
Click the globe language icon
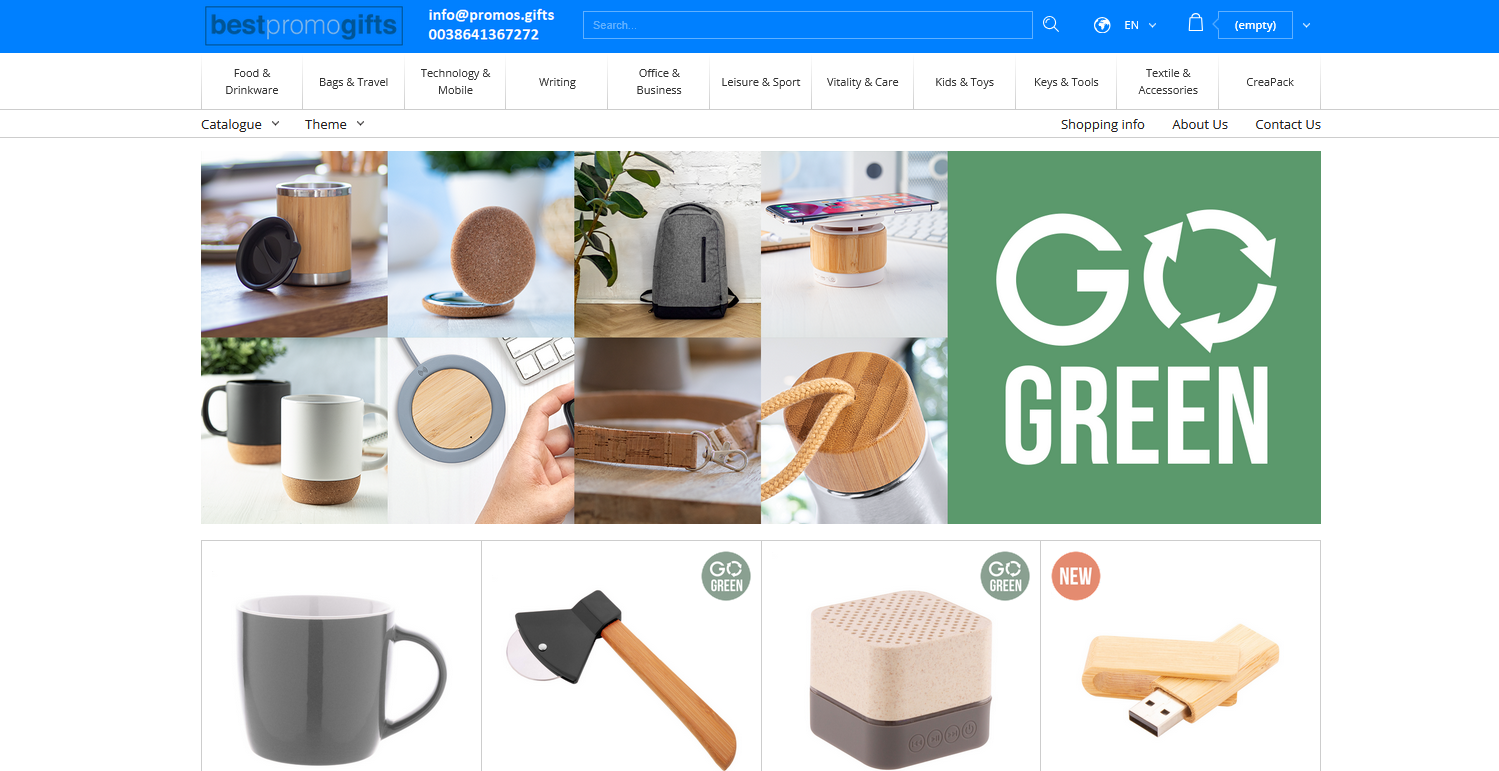coord(1102,25)
